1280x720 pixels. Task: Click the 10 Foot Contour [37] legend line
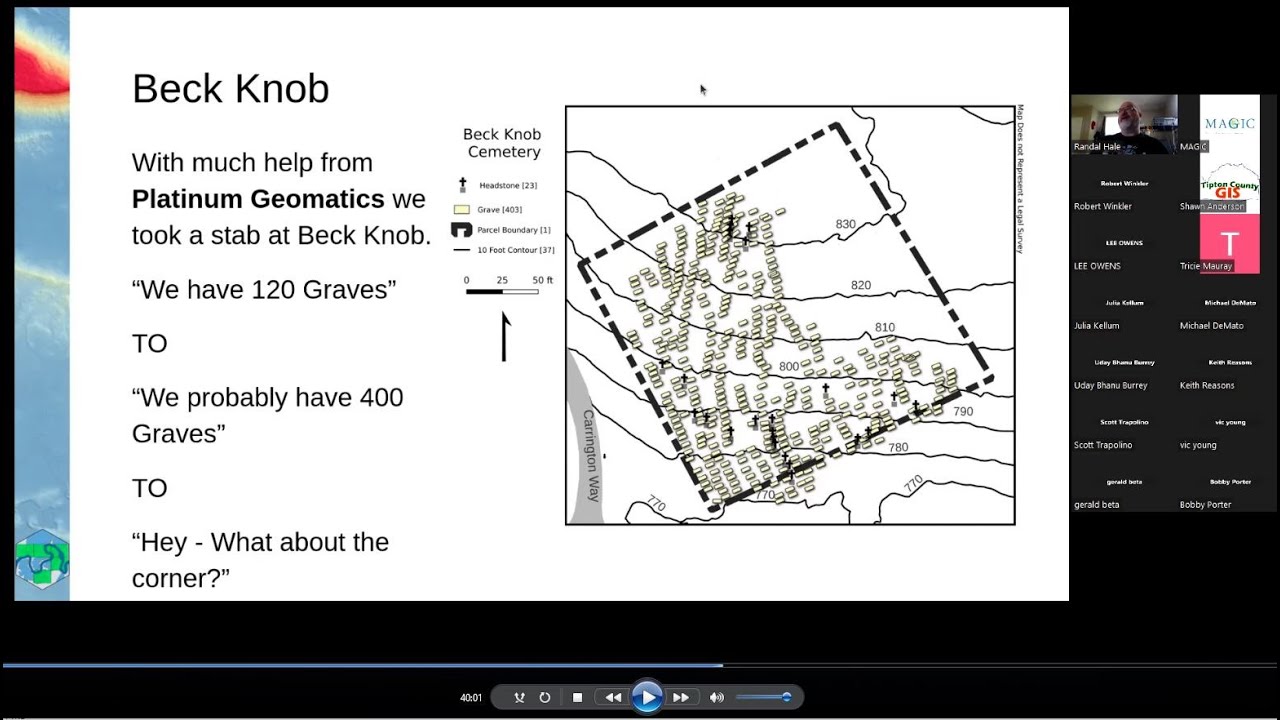tap(462, 250)
